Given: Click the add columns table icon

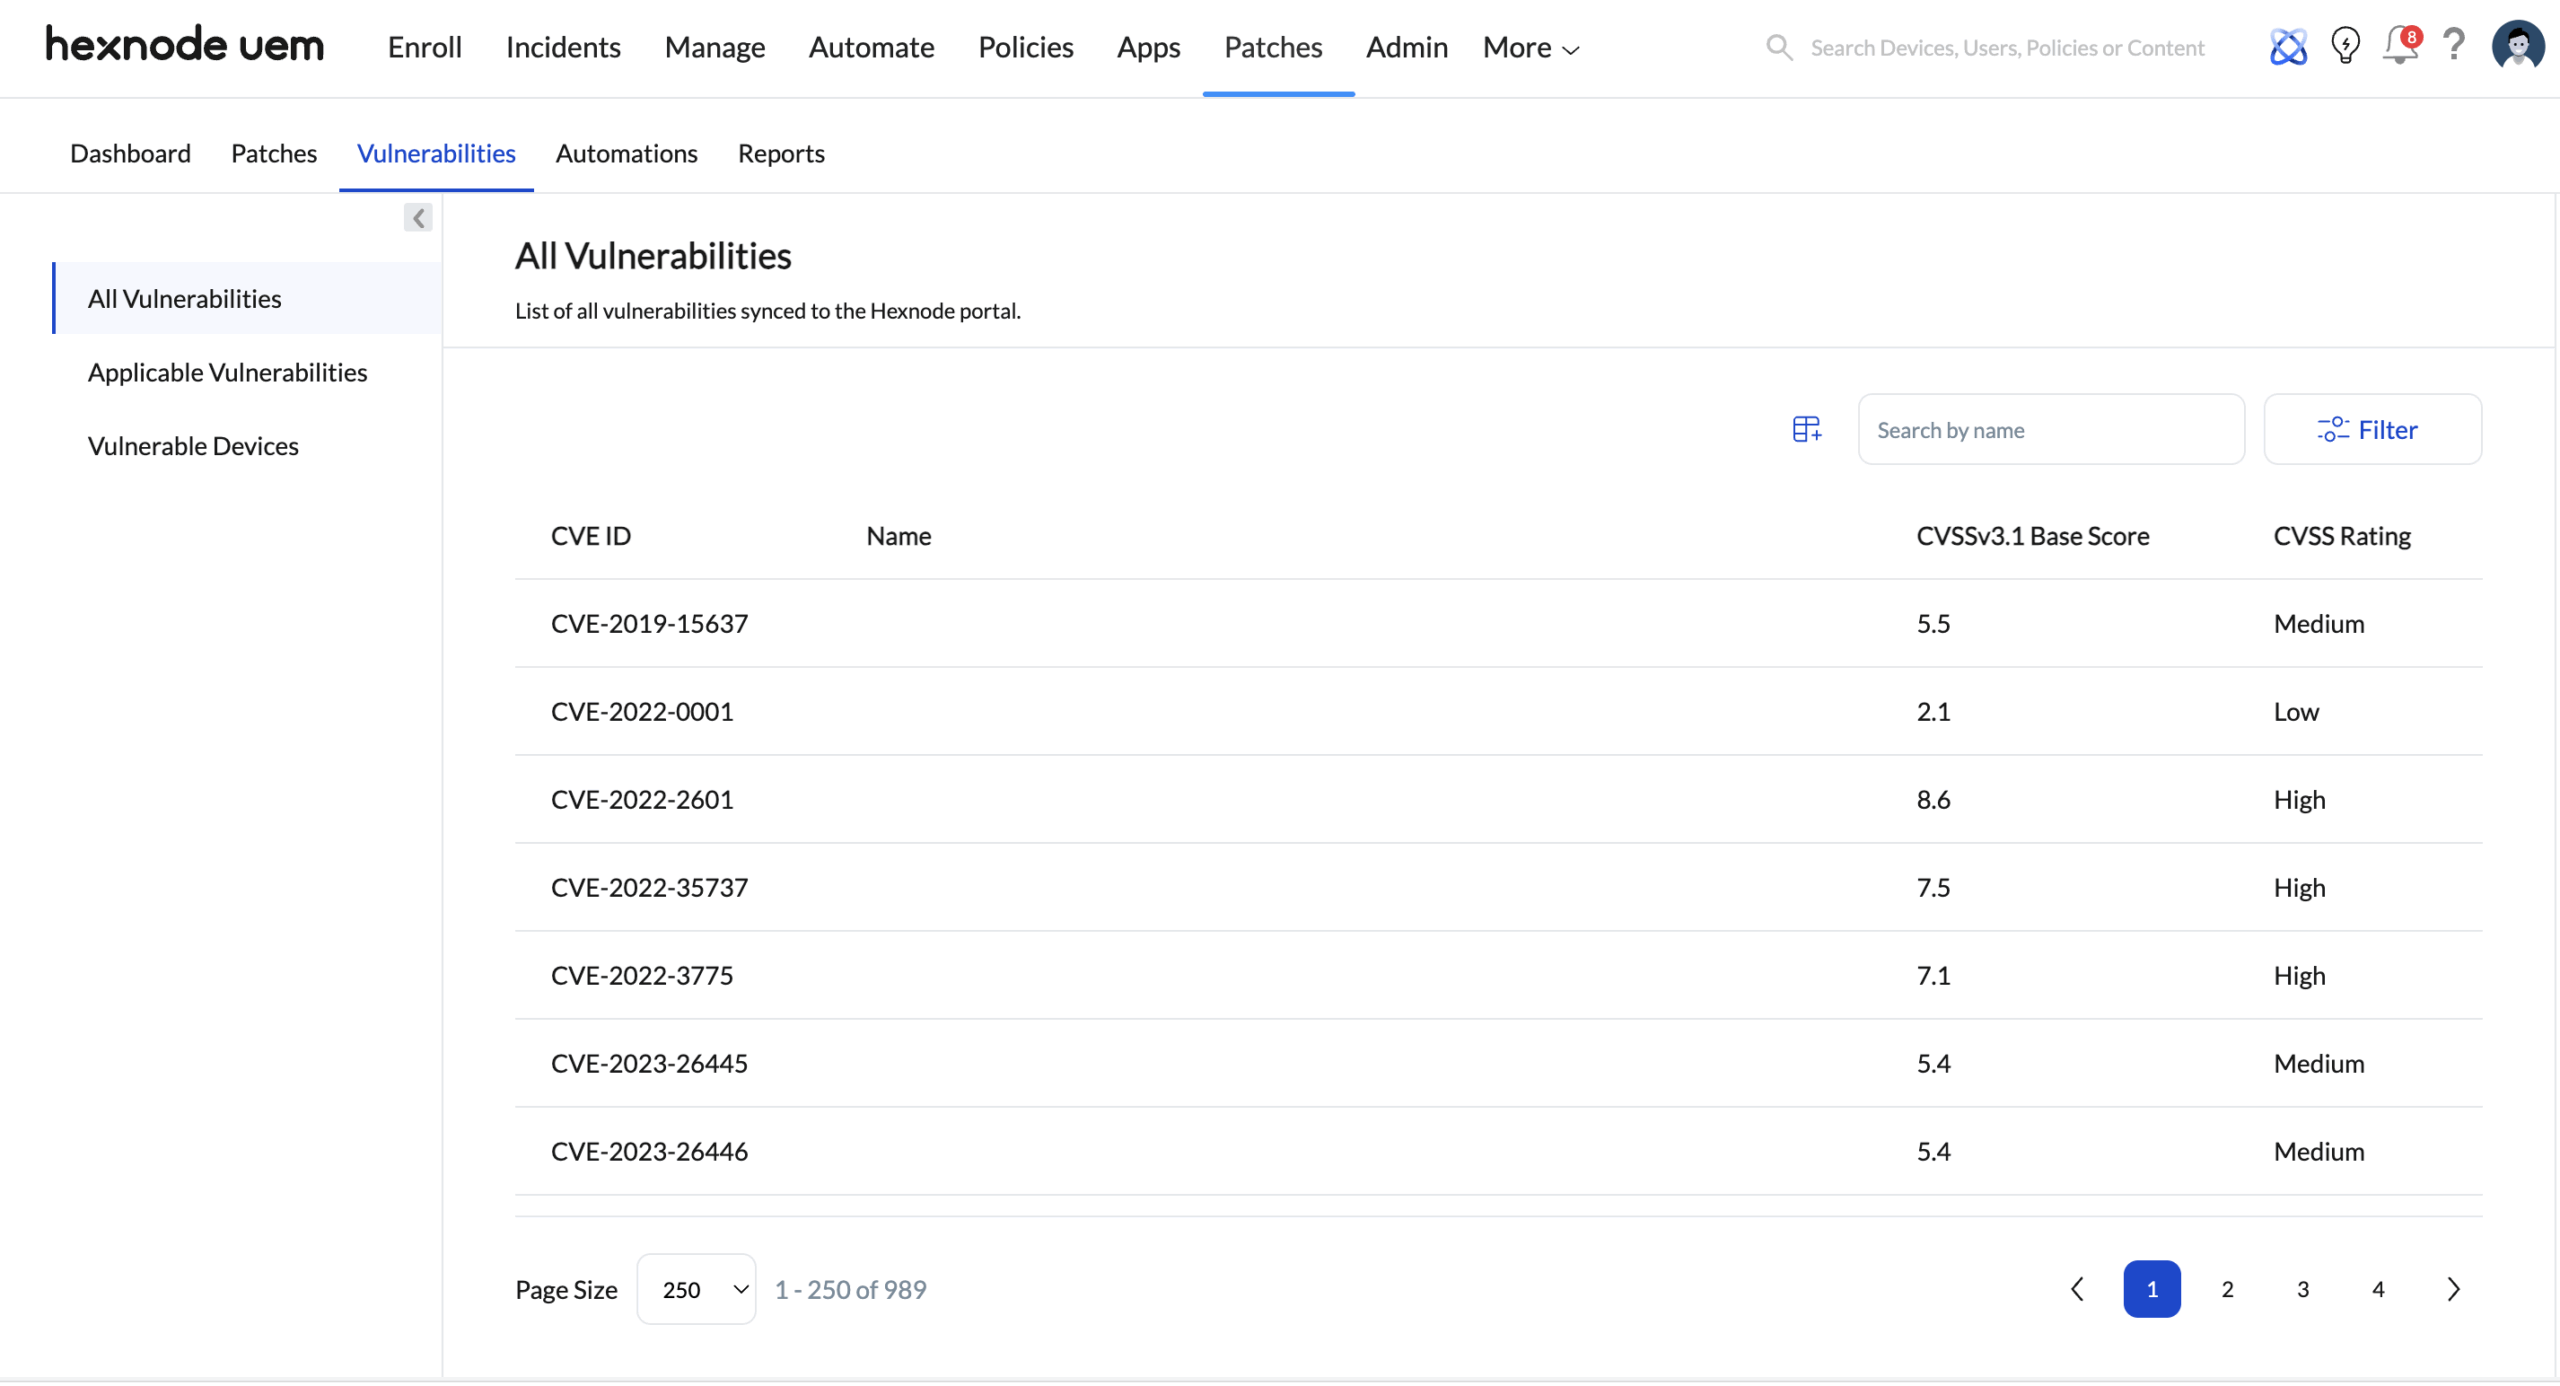Looking at the screenshot, I should pos(1806,429).
